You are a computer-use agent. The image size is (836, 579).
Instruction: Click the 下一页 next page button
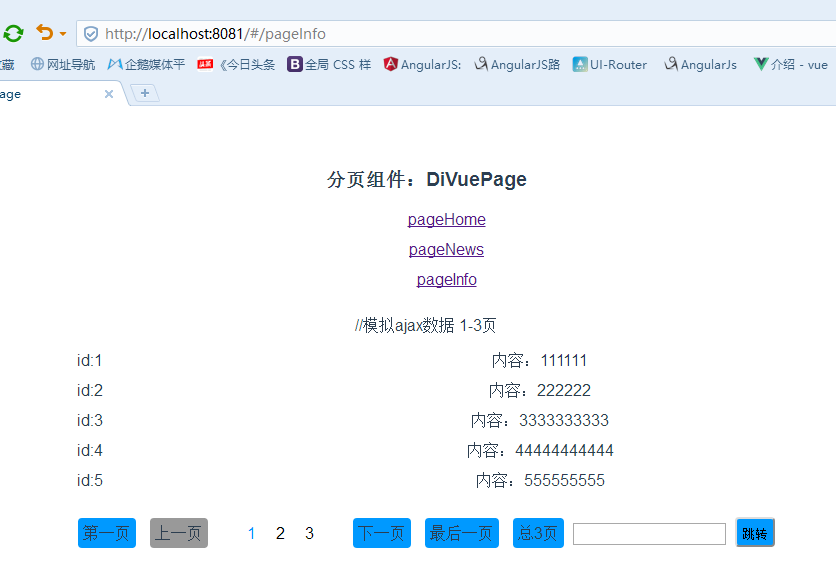(382, 533)
